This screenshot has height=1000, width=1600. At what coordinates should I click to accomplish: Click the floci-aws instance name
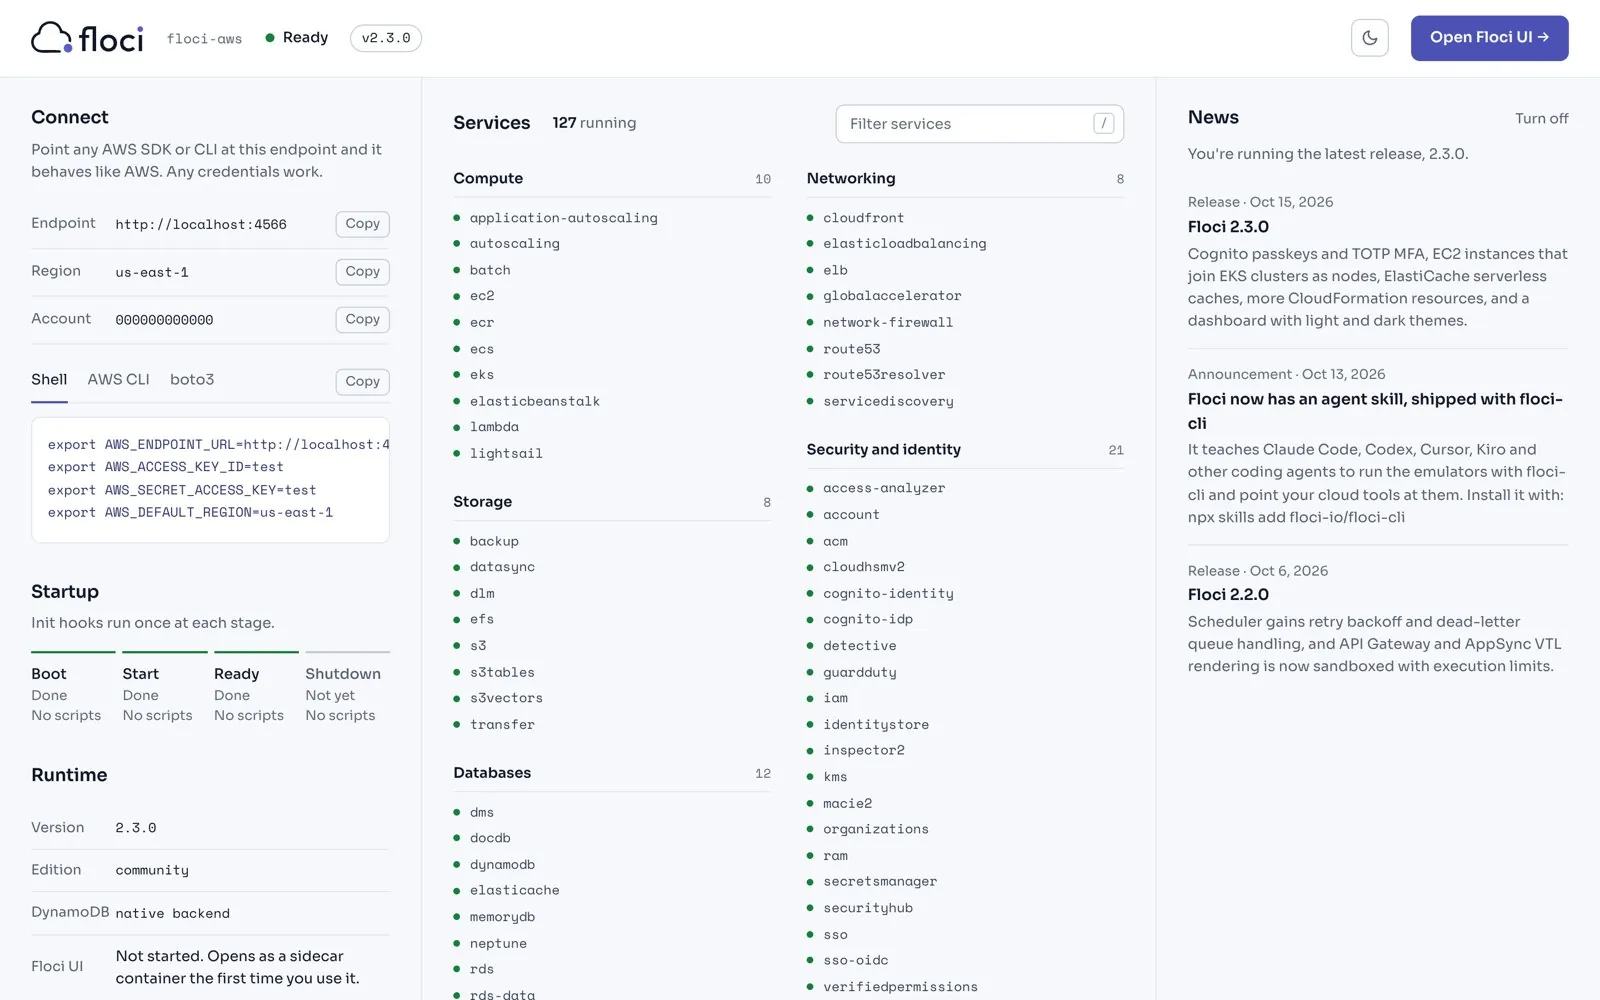204,39
